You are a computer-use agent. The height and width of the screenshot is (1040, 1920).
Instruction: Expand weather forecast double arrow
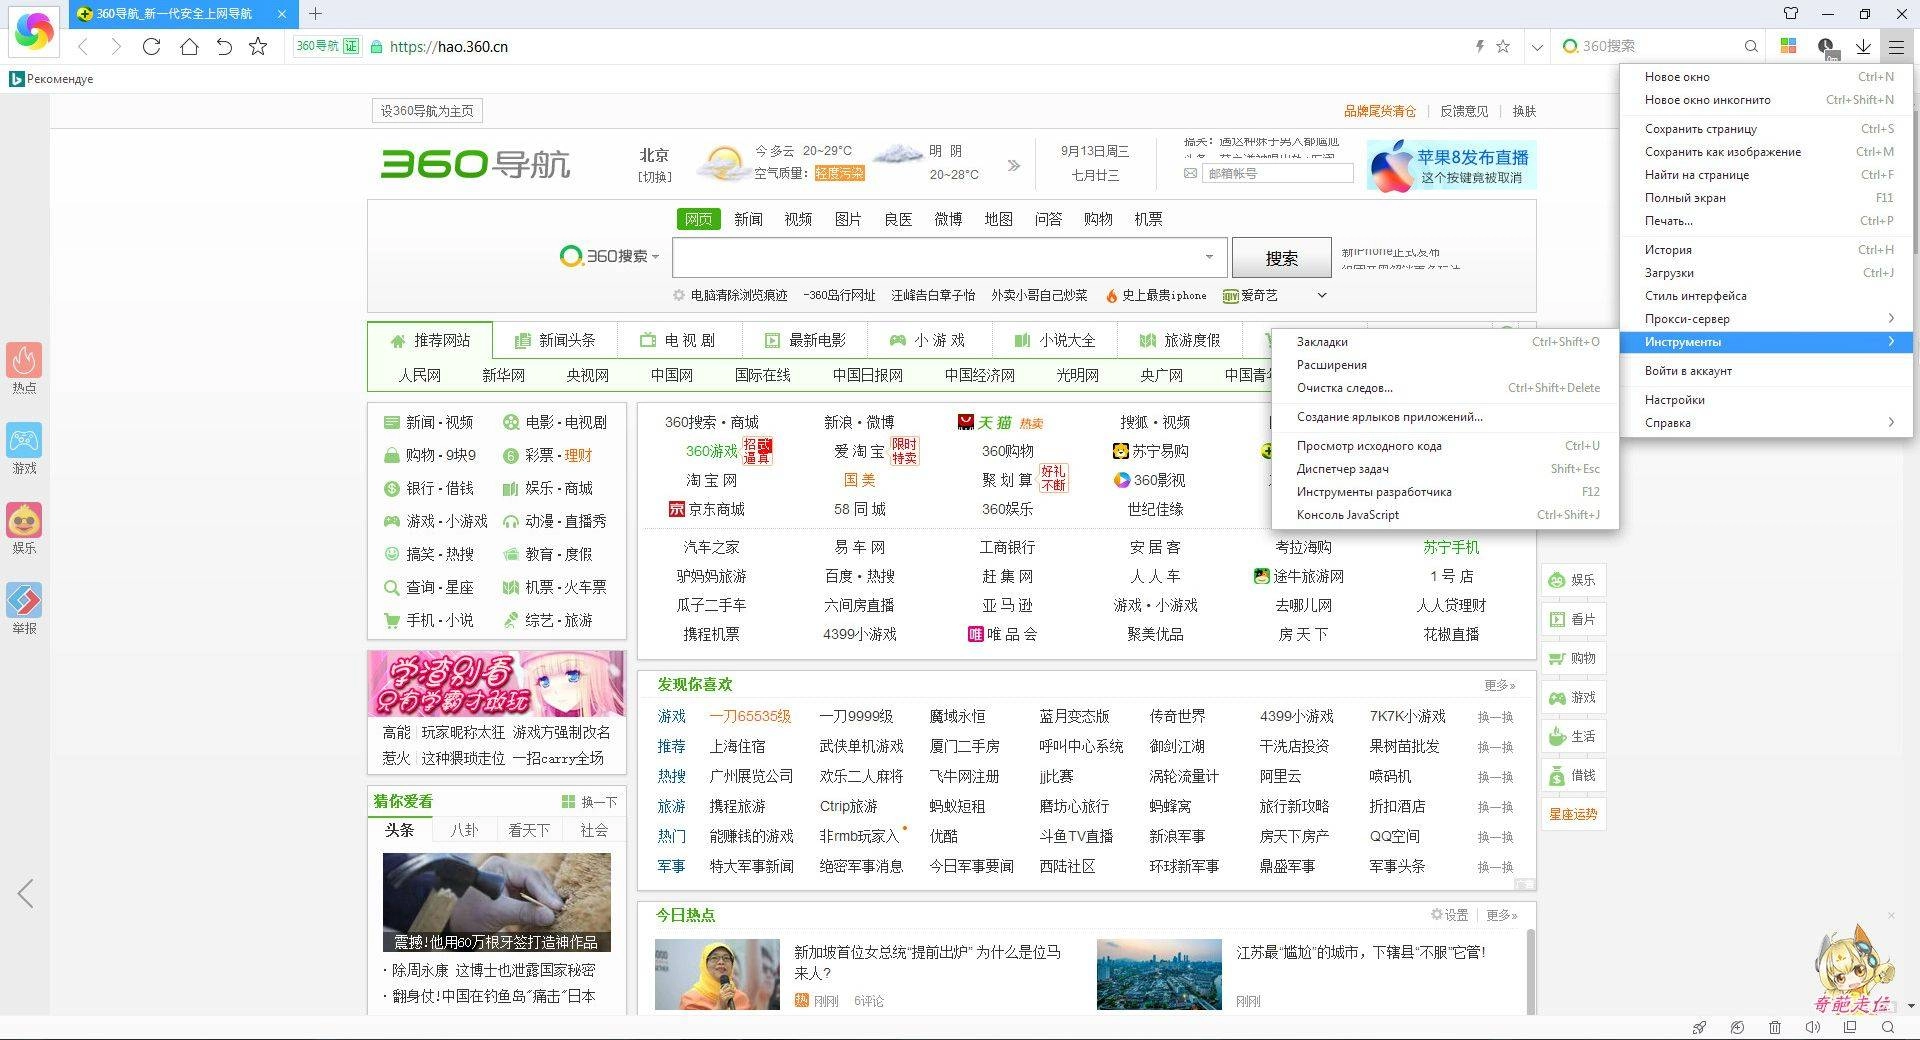tap(1014, 165)
